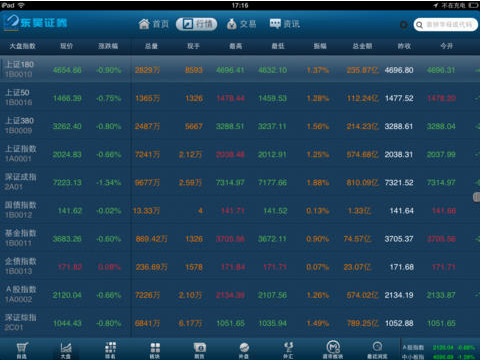Sort by 总量 column header
The image size is (480, 360).
coord(151,46)
